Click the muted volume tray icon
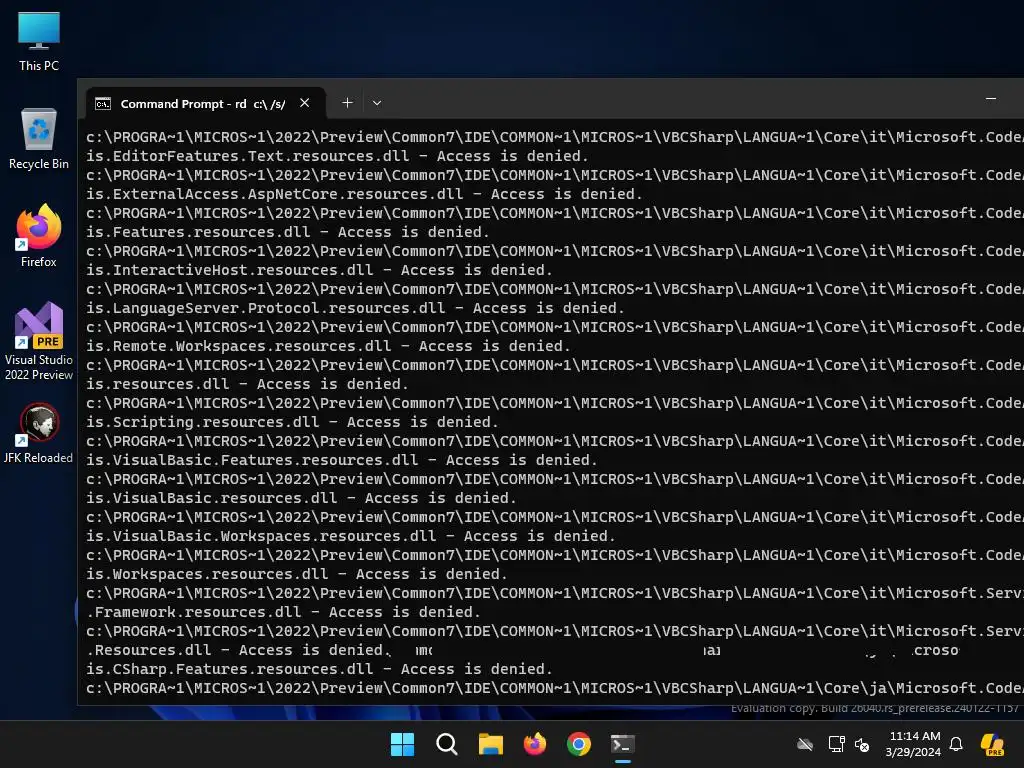Viewport: 1024px width, 768px height. pyautogui.click(x=862, y=744)
